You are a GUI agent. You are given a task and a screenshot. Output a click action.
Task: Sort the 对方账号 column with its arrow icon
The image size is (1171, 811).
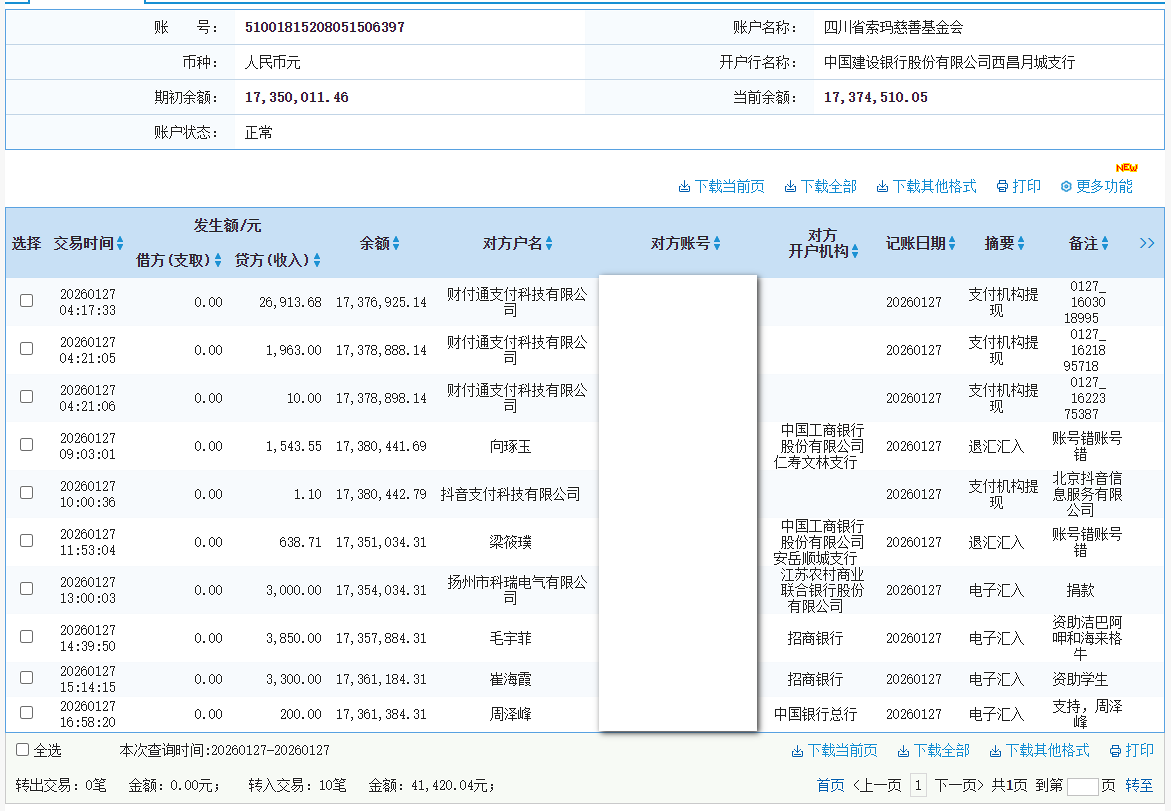coord(718,242)
